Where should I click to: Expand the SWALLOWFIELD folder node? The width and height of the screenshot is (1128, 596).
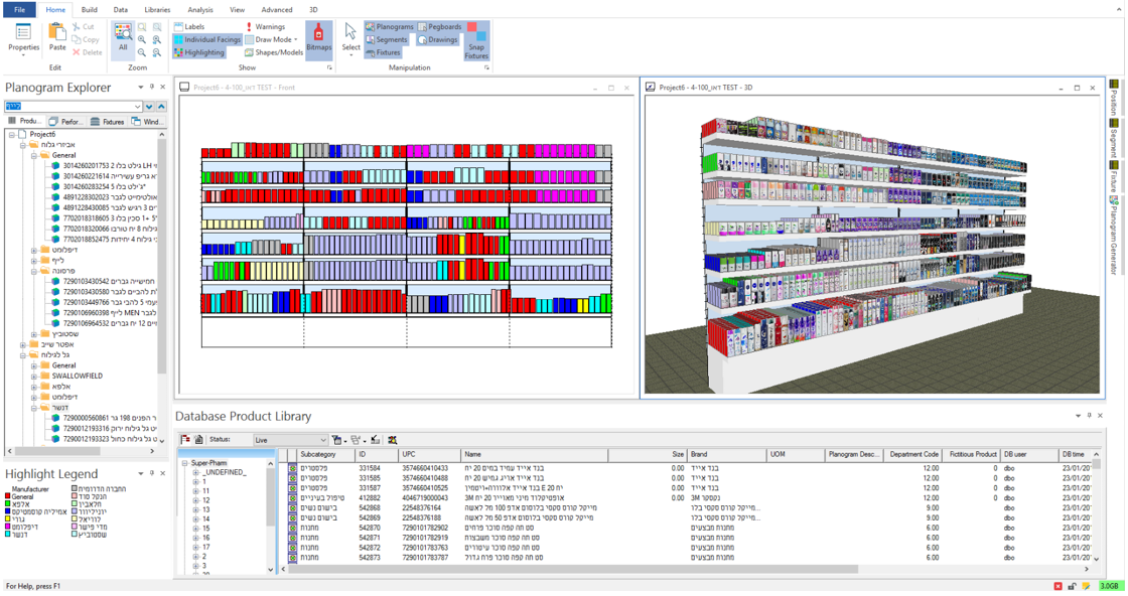34,376
